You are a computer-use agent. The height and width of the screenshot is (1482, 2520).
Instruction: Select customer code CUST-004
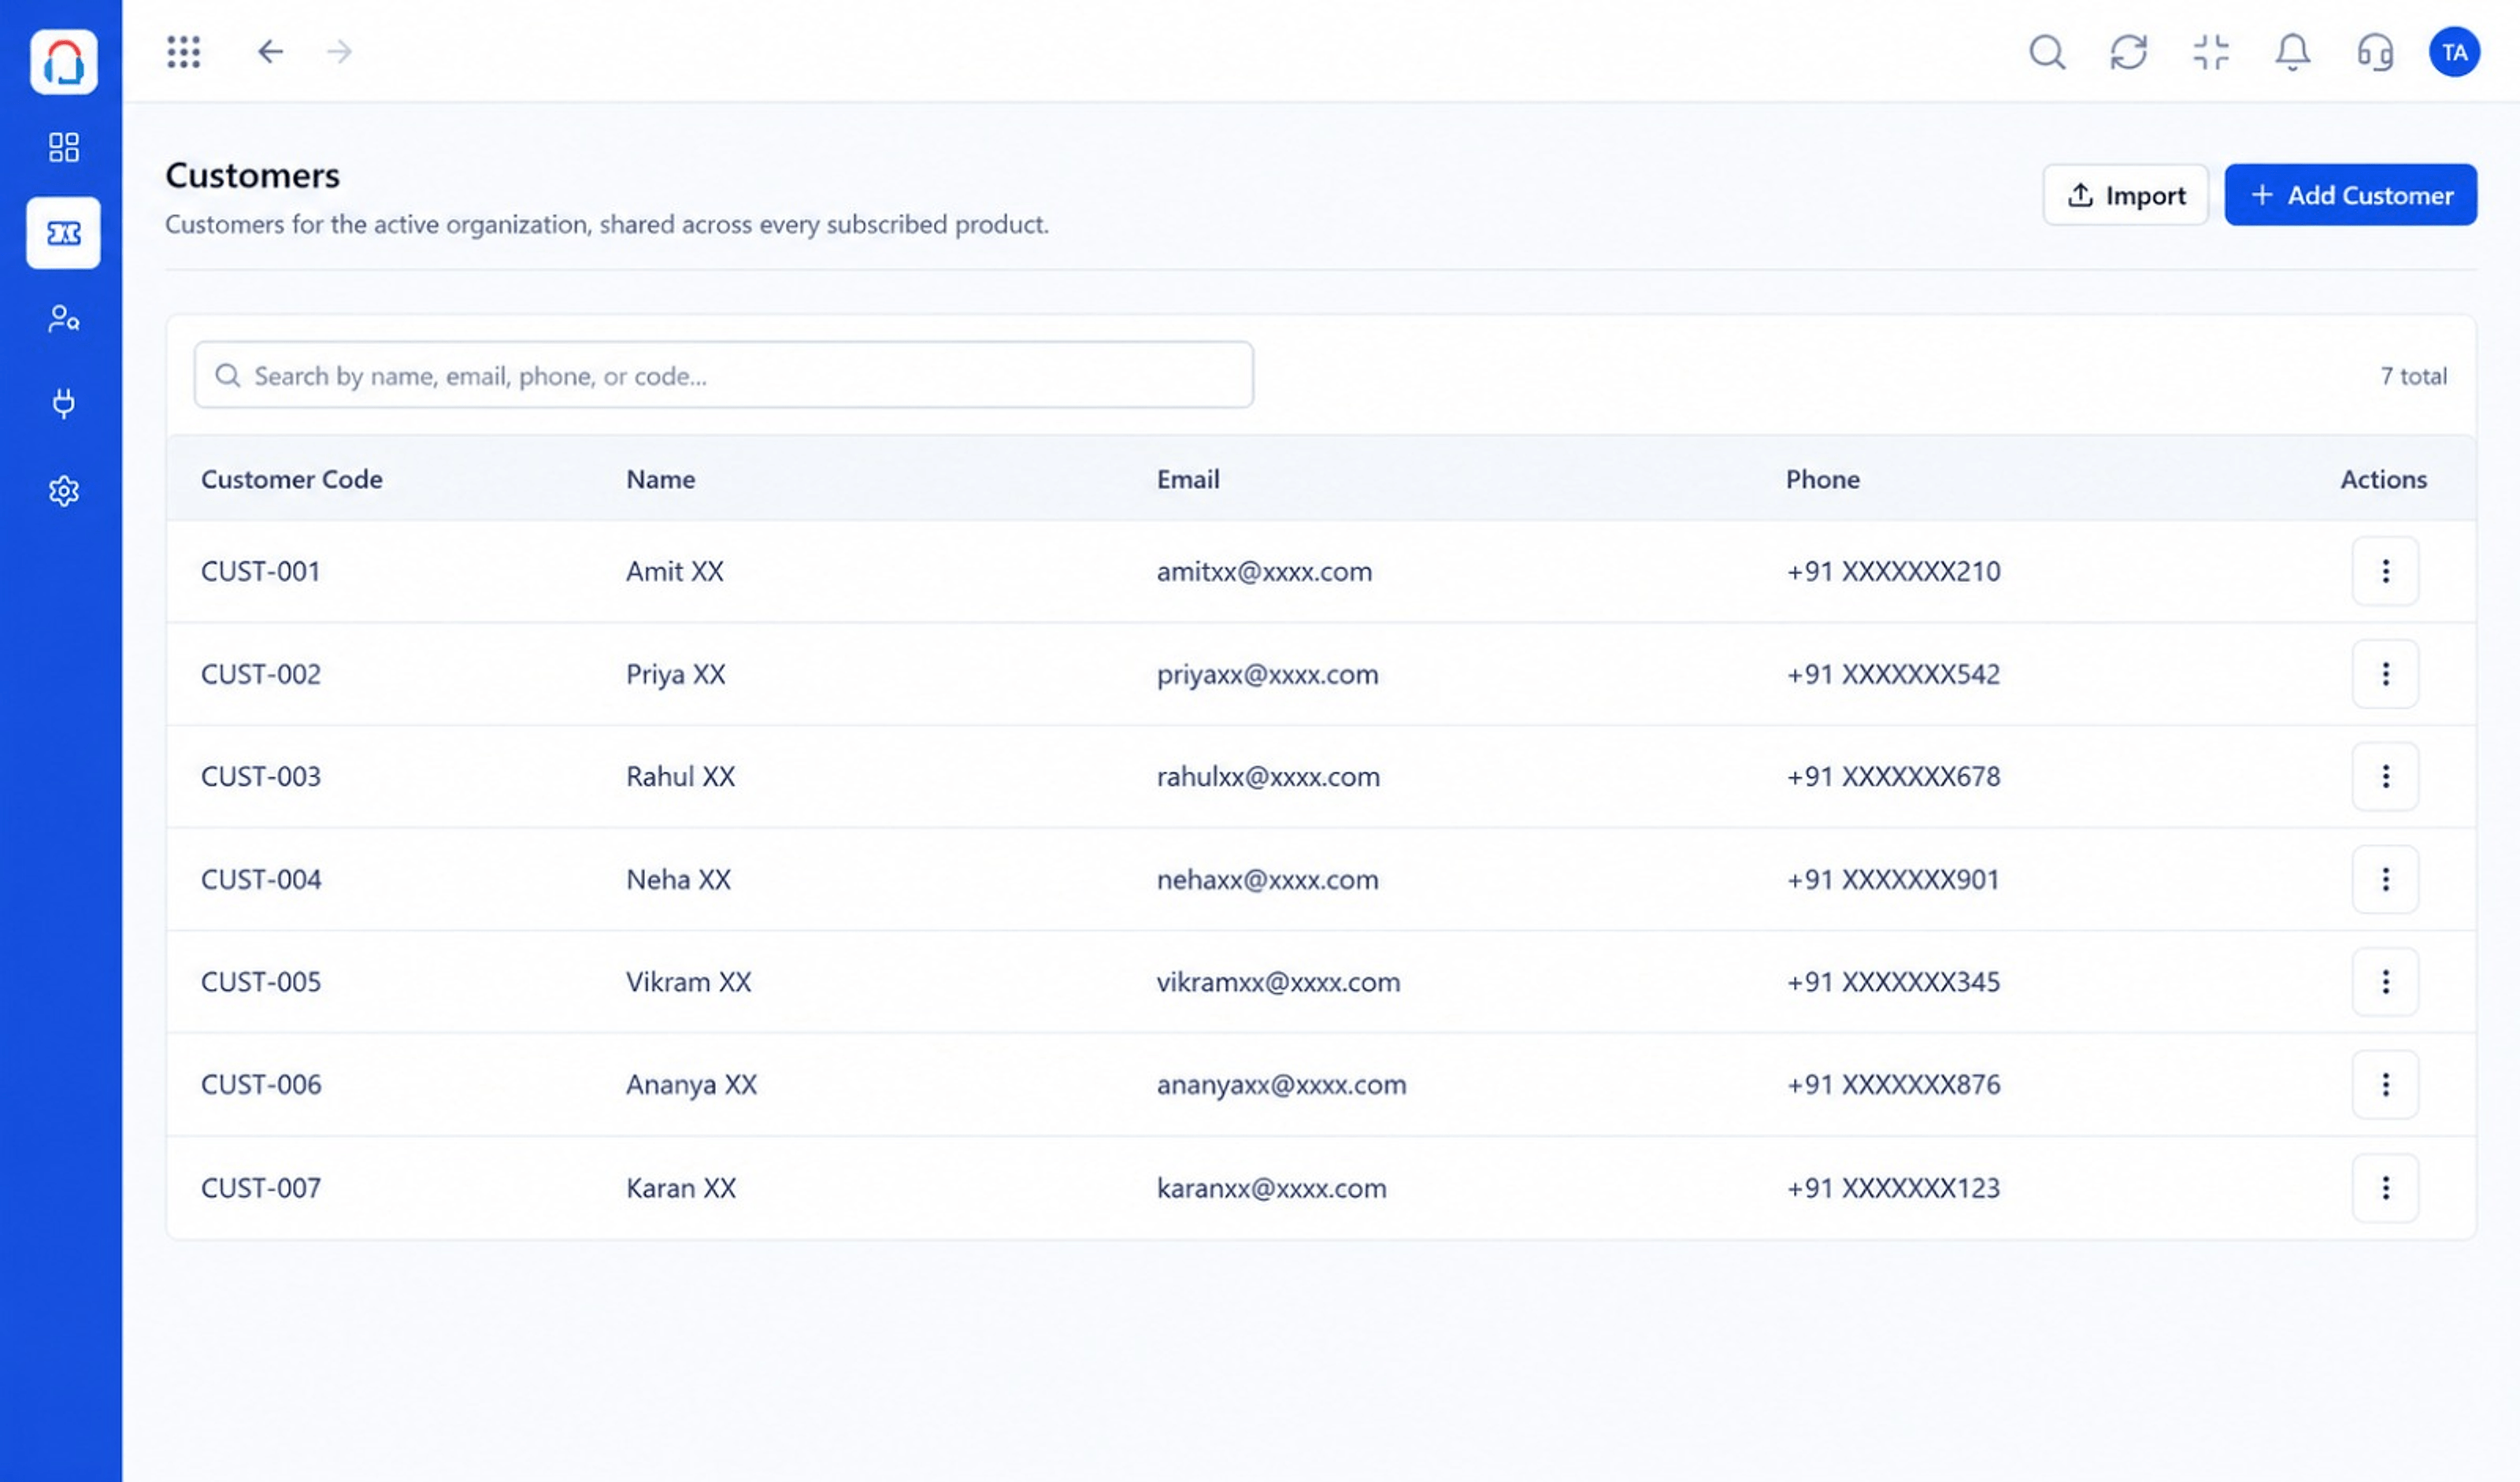click(261, 879)
